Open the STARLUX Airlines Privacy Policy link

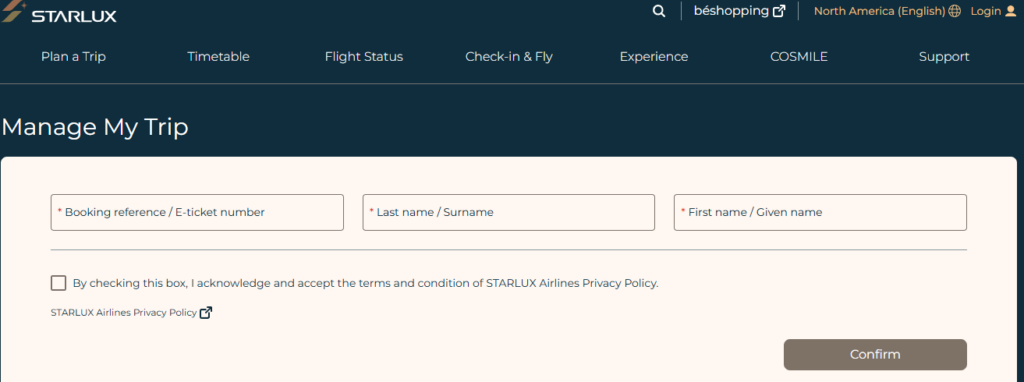pyautogui.click(x=123, y=313)
